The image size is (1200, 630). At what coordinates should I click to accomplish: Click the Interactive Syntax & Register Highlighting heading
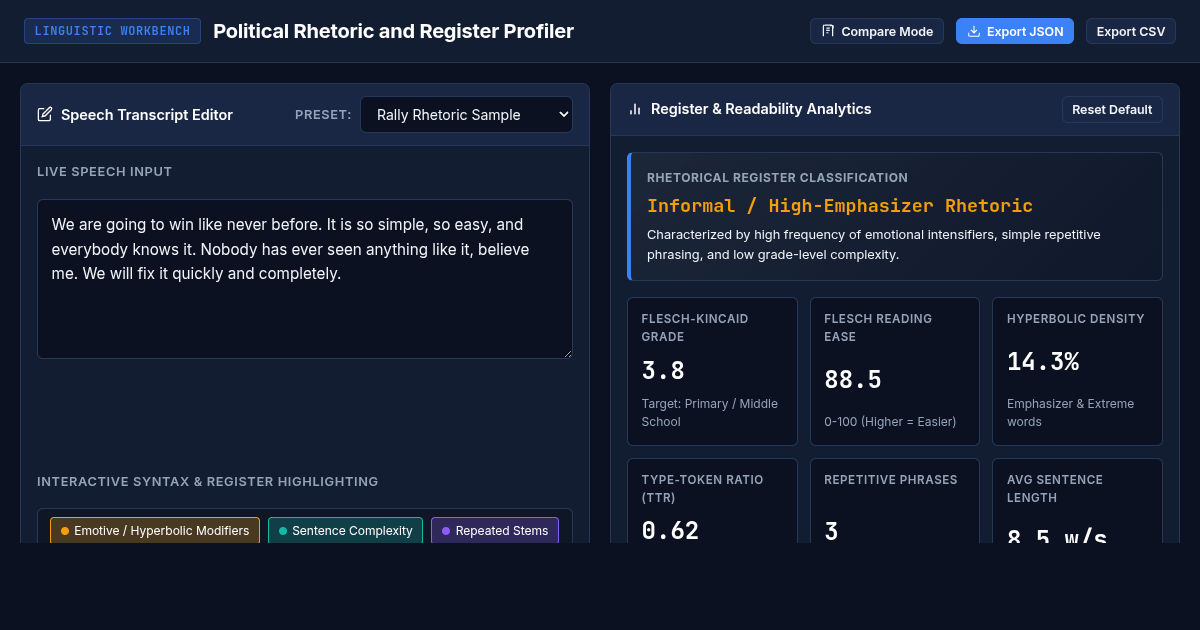pos(208,482)
